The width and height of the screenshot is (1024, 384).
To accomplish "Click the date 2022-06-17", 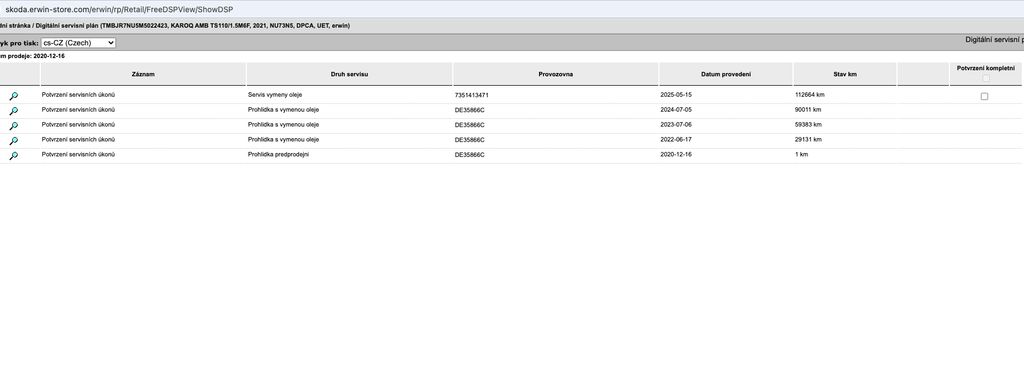I will click(x=676, y=140).
